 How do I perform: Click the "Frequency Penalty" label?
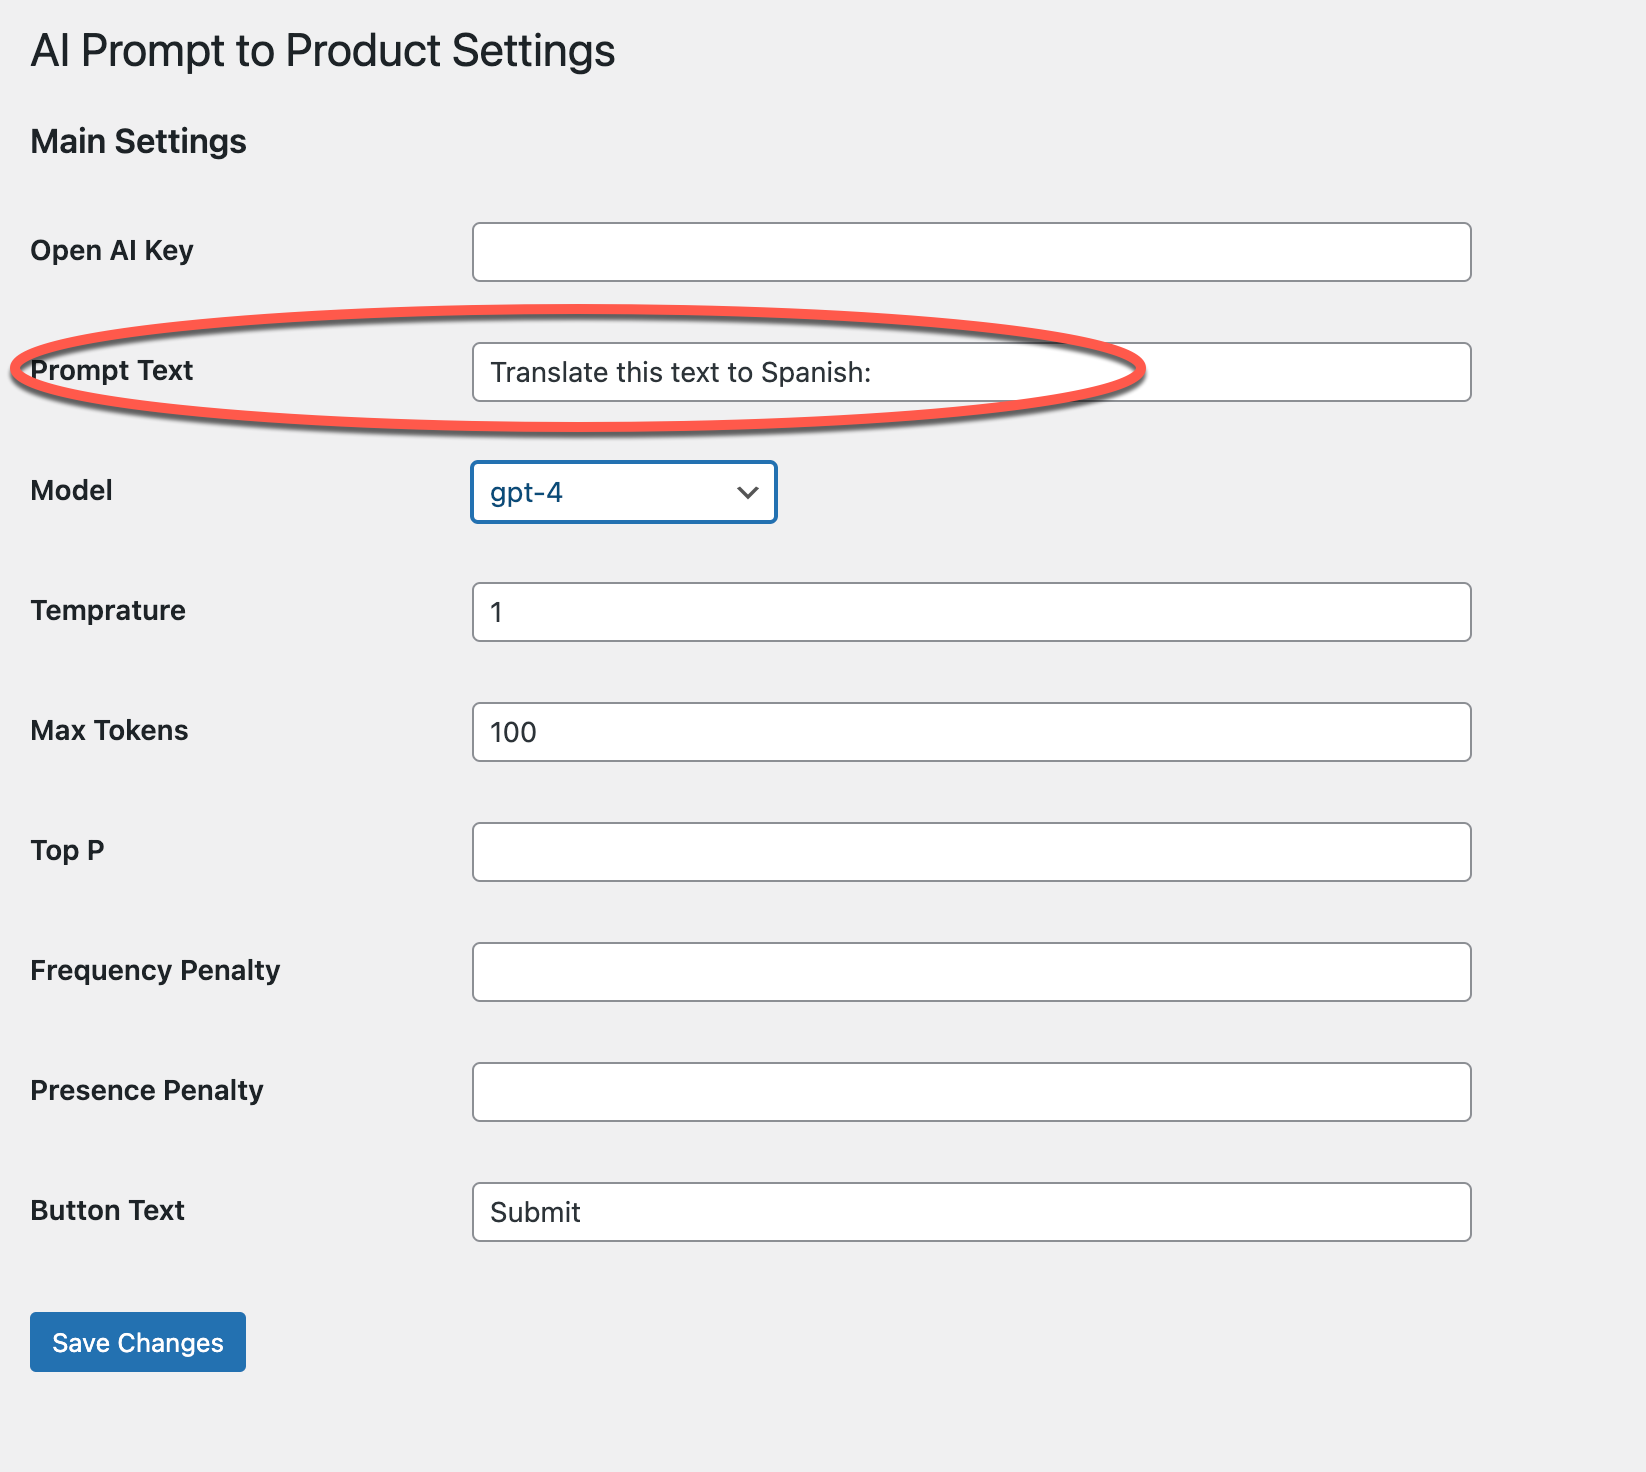pos(155,970)
